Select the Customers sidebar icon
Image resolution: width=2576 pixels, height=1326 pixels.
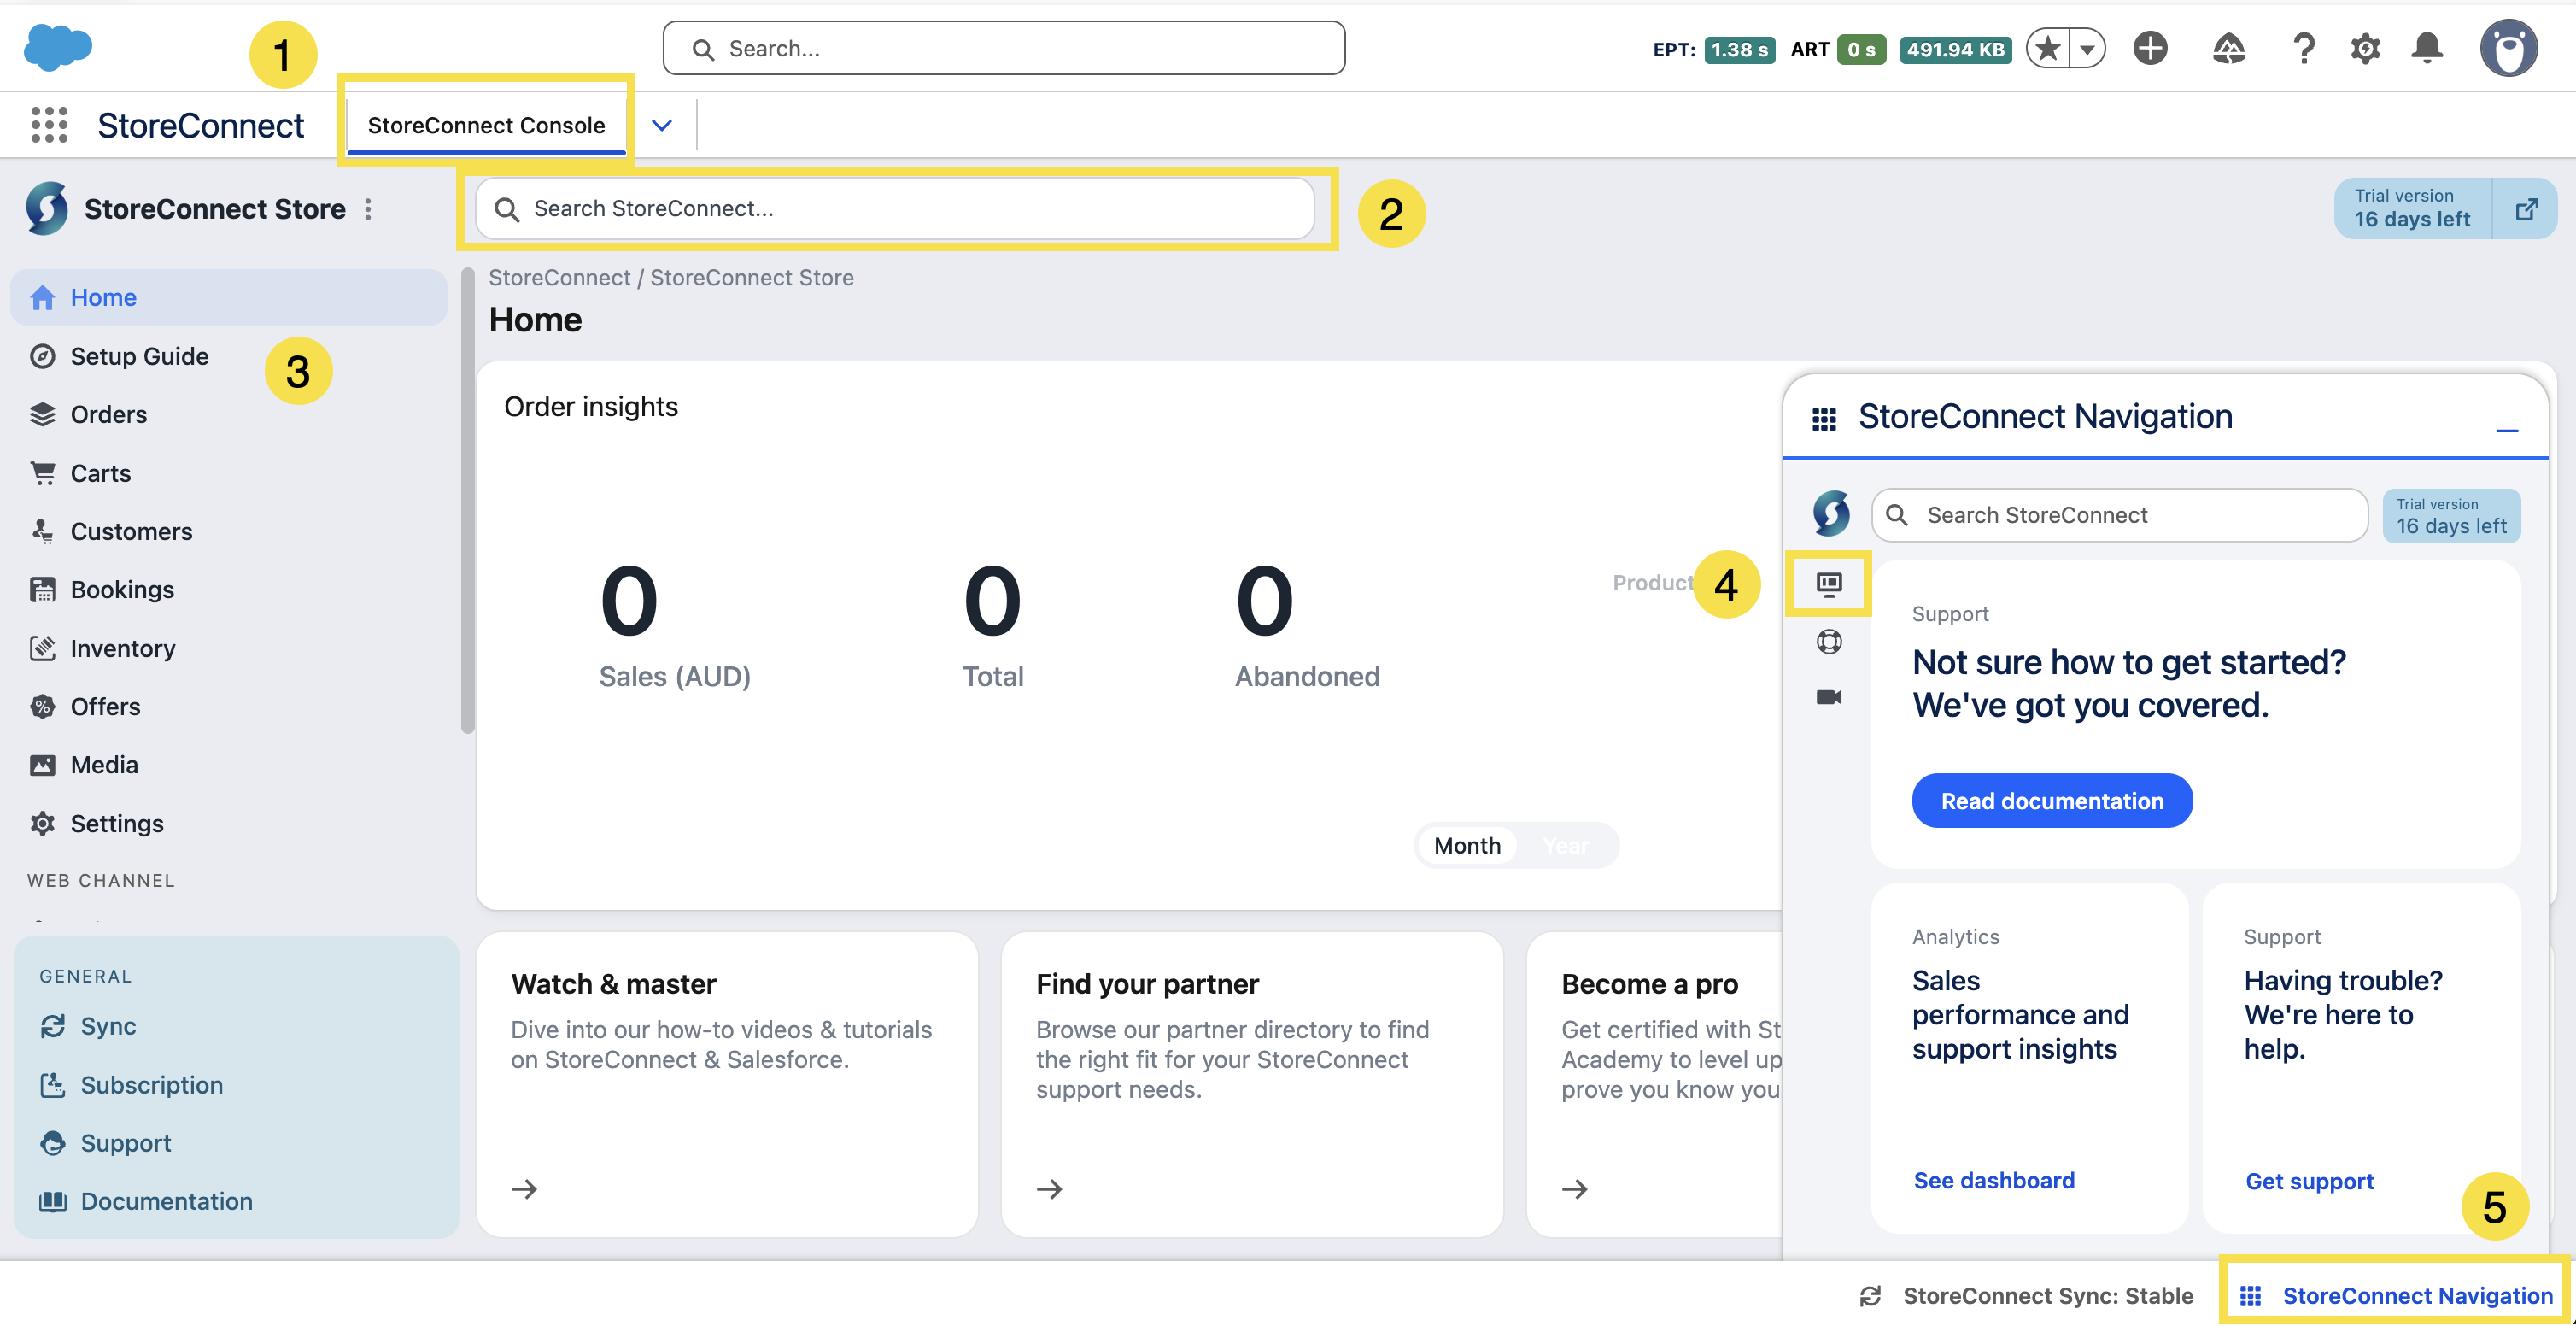click(44, 531)
